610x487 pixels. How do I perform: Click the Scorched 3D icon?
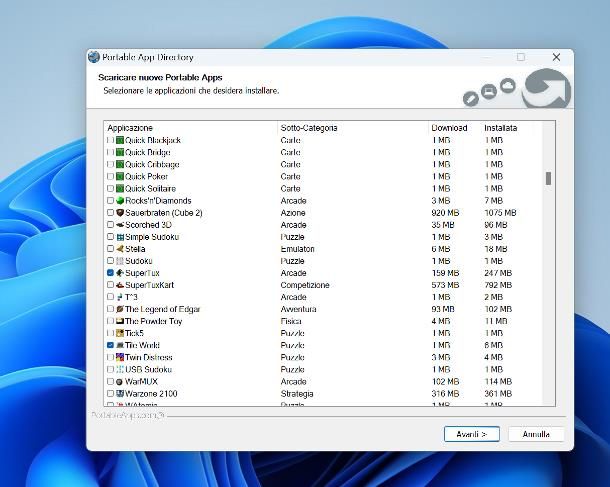pos(120,225)
